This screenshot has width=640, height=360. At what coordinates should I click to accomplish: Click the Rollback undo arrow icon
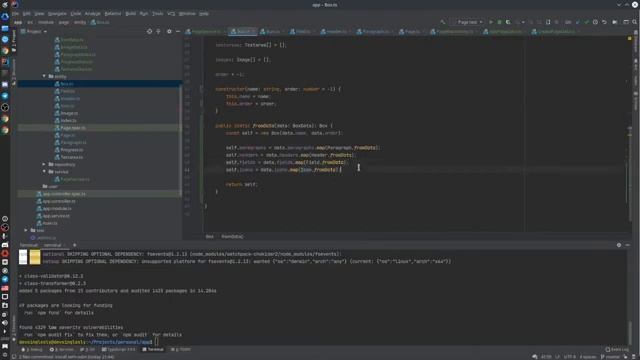point(604,22)
